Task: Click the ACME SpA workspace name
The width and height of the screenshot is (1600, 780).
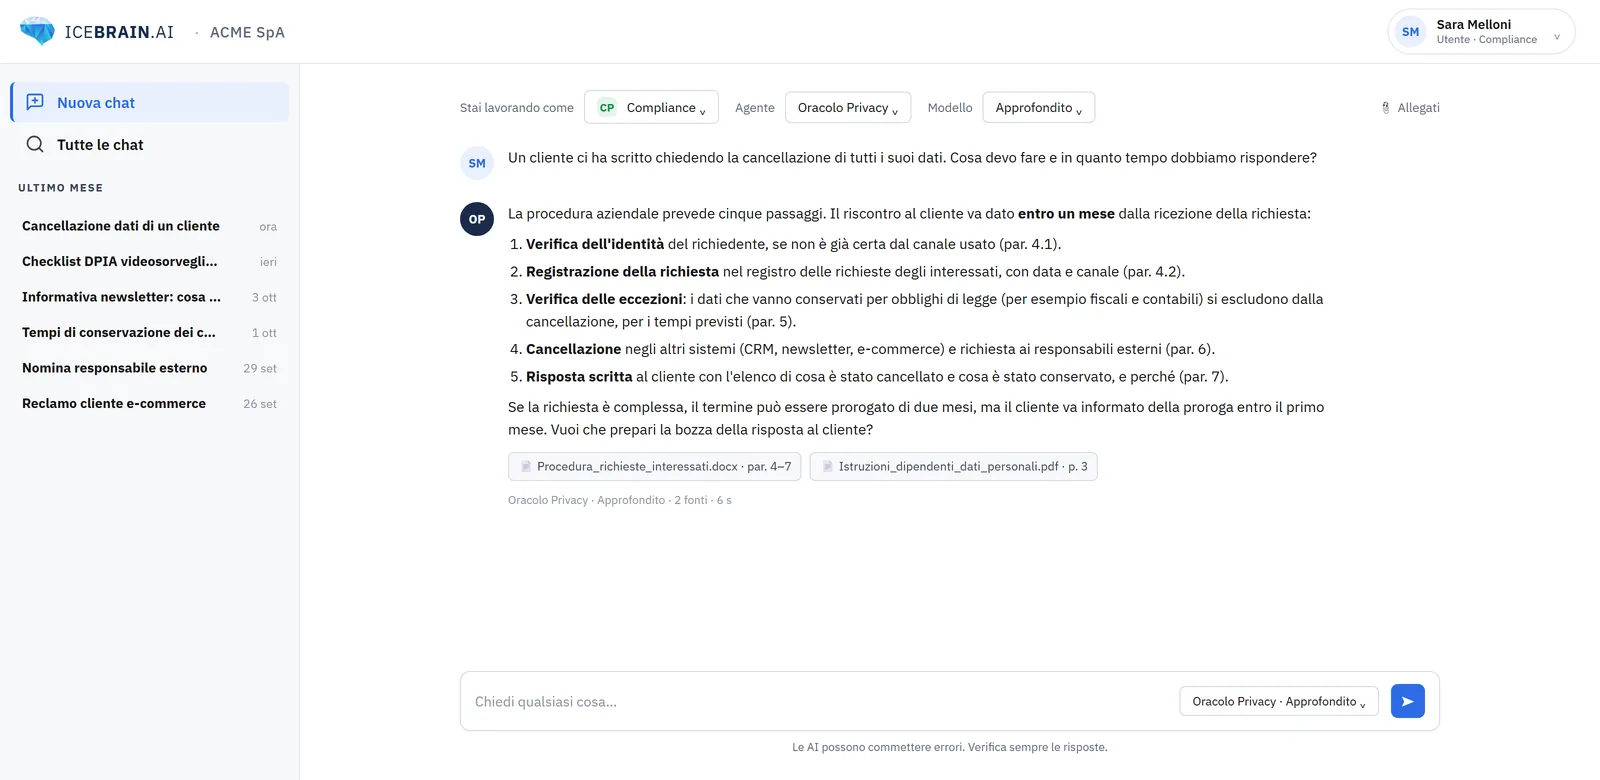Action: point(247,32)
